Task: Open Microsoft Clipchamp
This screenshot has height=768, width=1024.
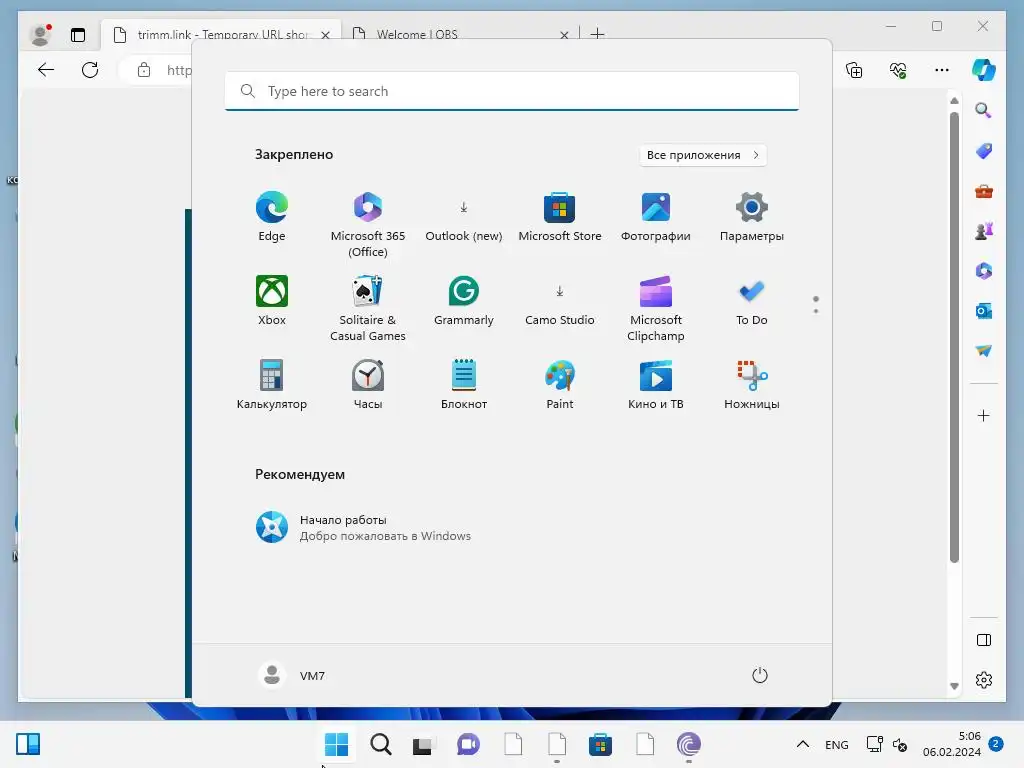Action: coord(656,308)
